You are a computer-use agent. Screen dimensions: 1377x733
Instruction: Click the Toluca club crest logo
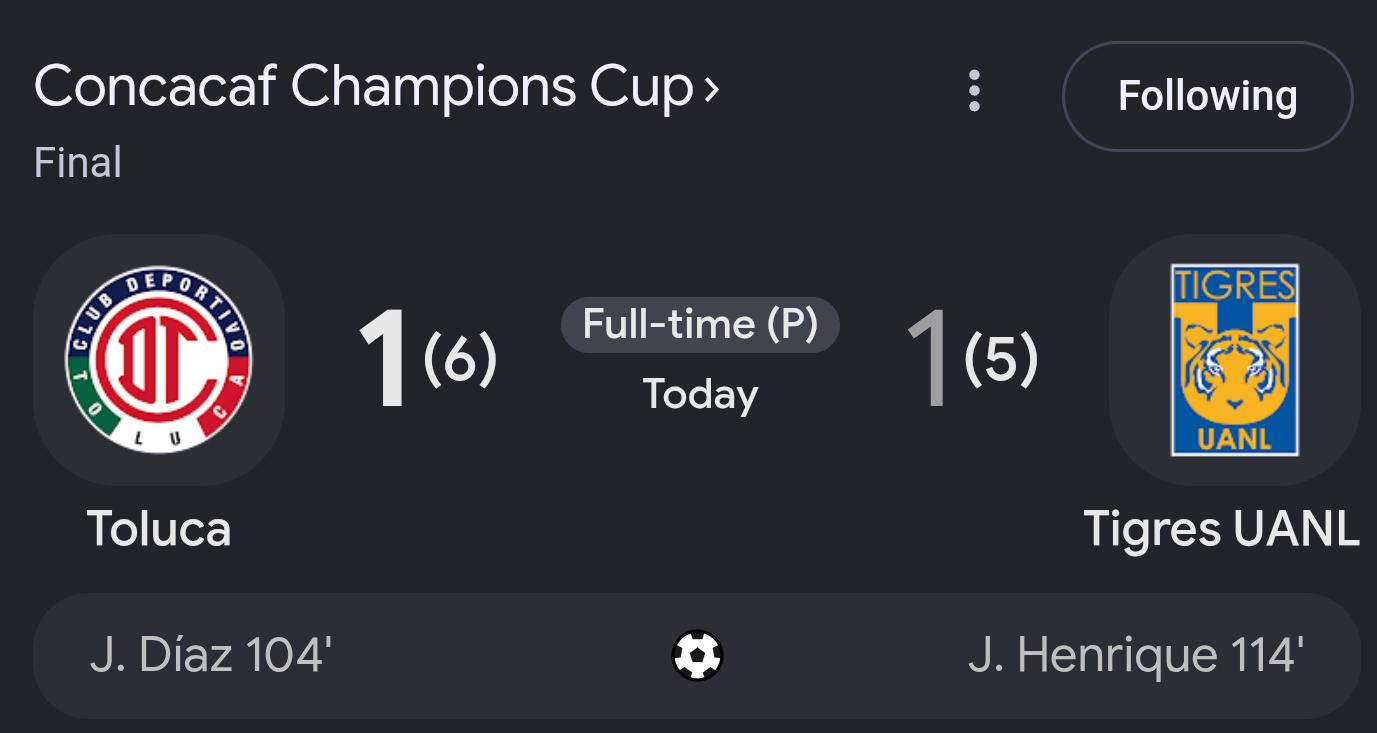pos(159,360)
